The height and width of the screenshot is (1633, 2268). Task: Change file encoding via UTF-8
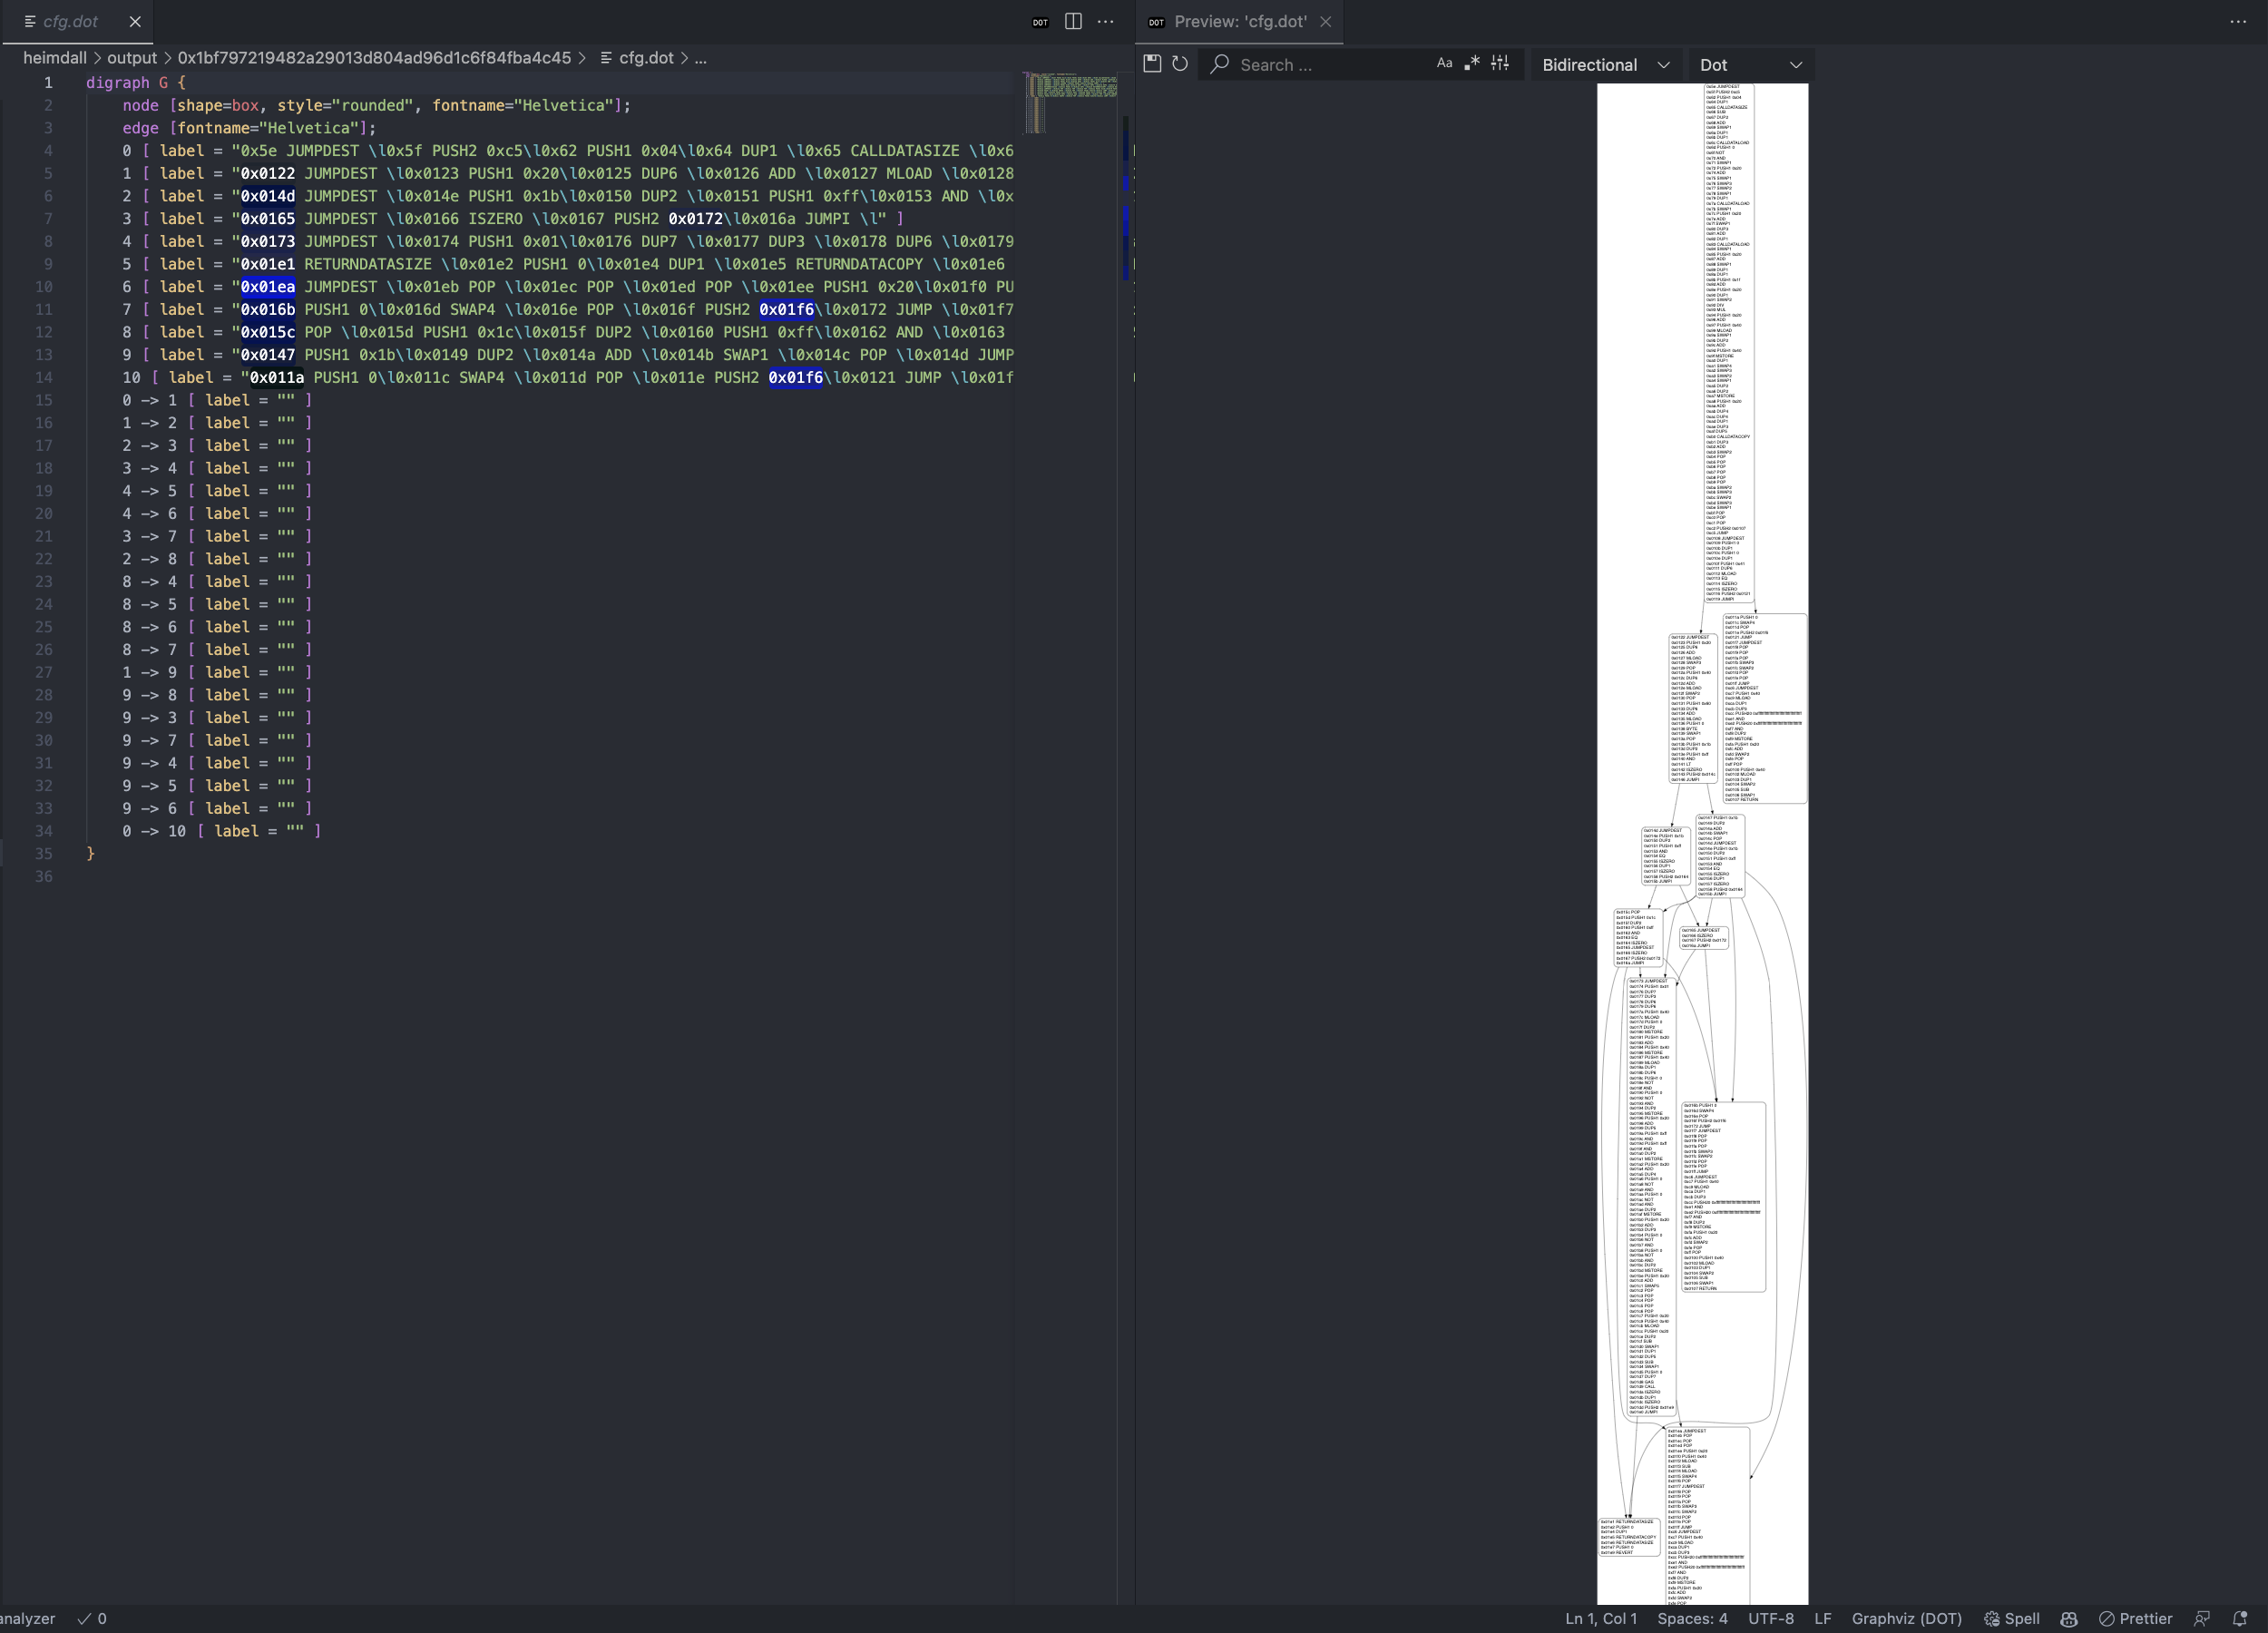pos(1770,1618)
